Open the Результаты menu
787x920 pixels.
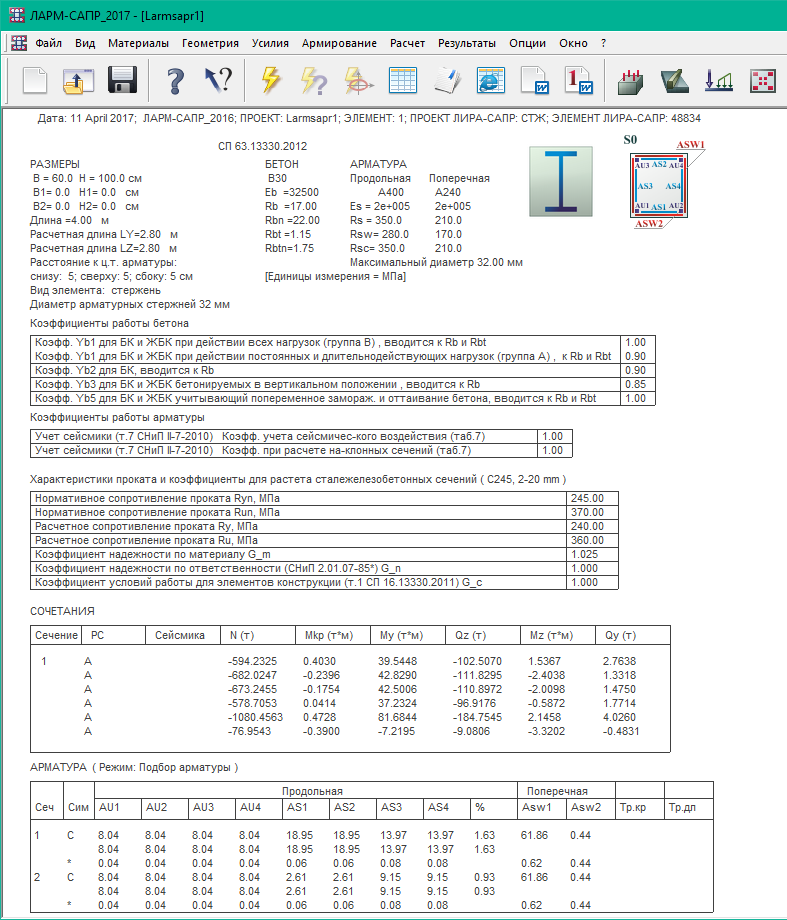pos(467,43)
